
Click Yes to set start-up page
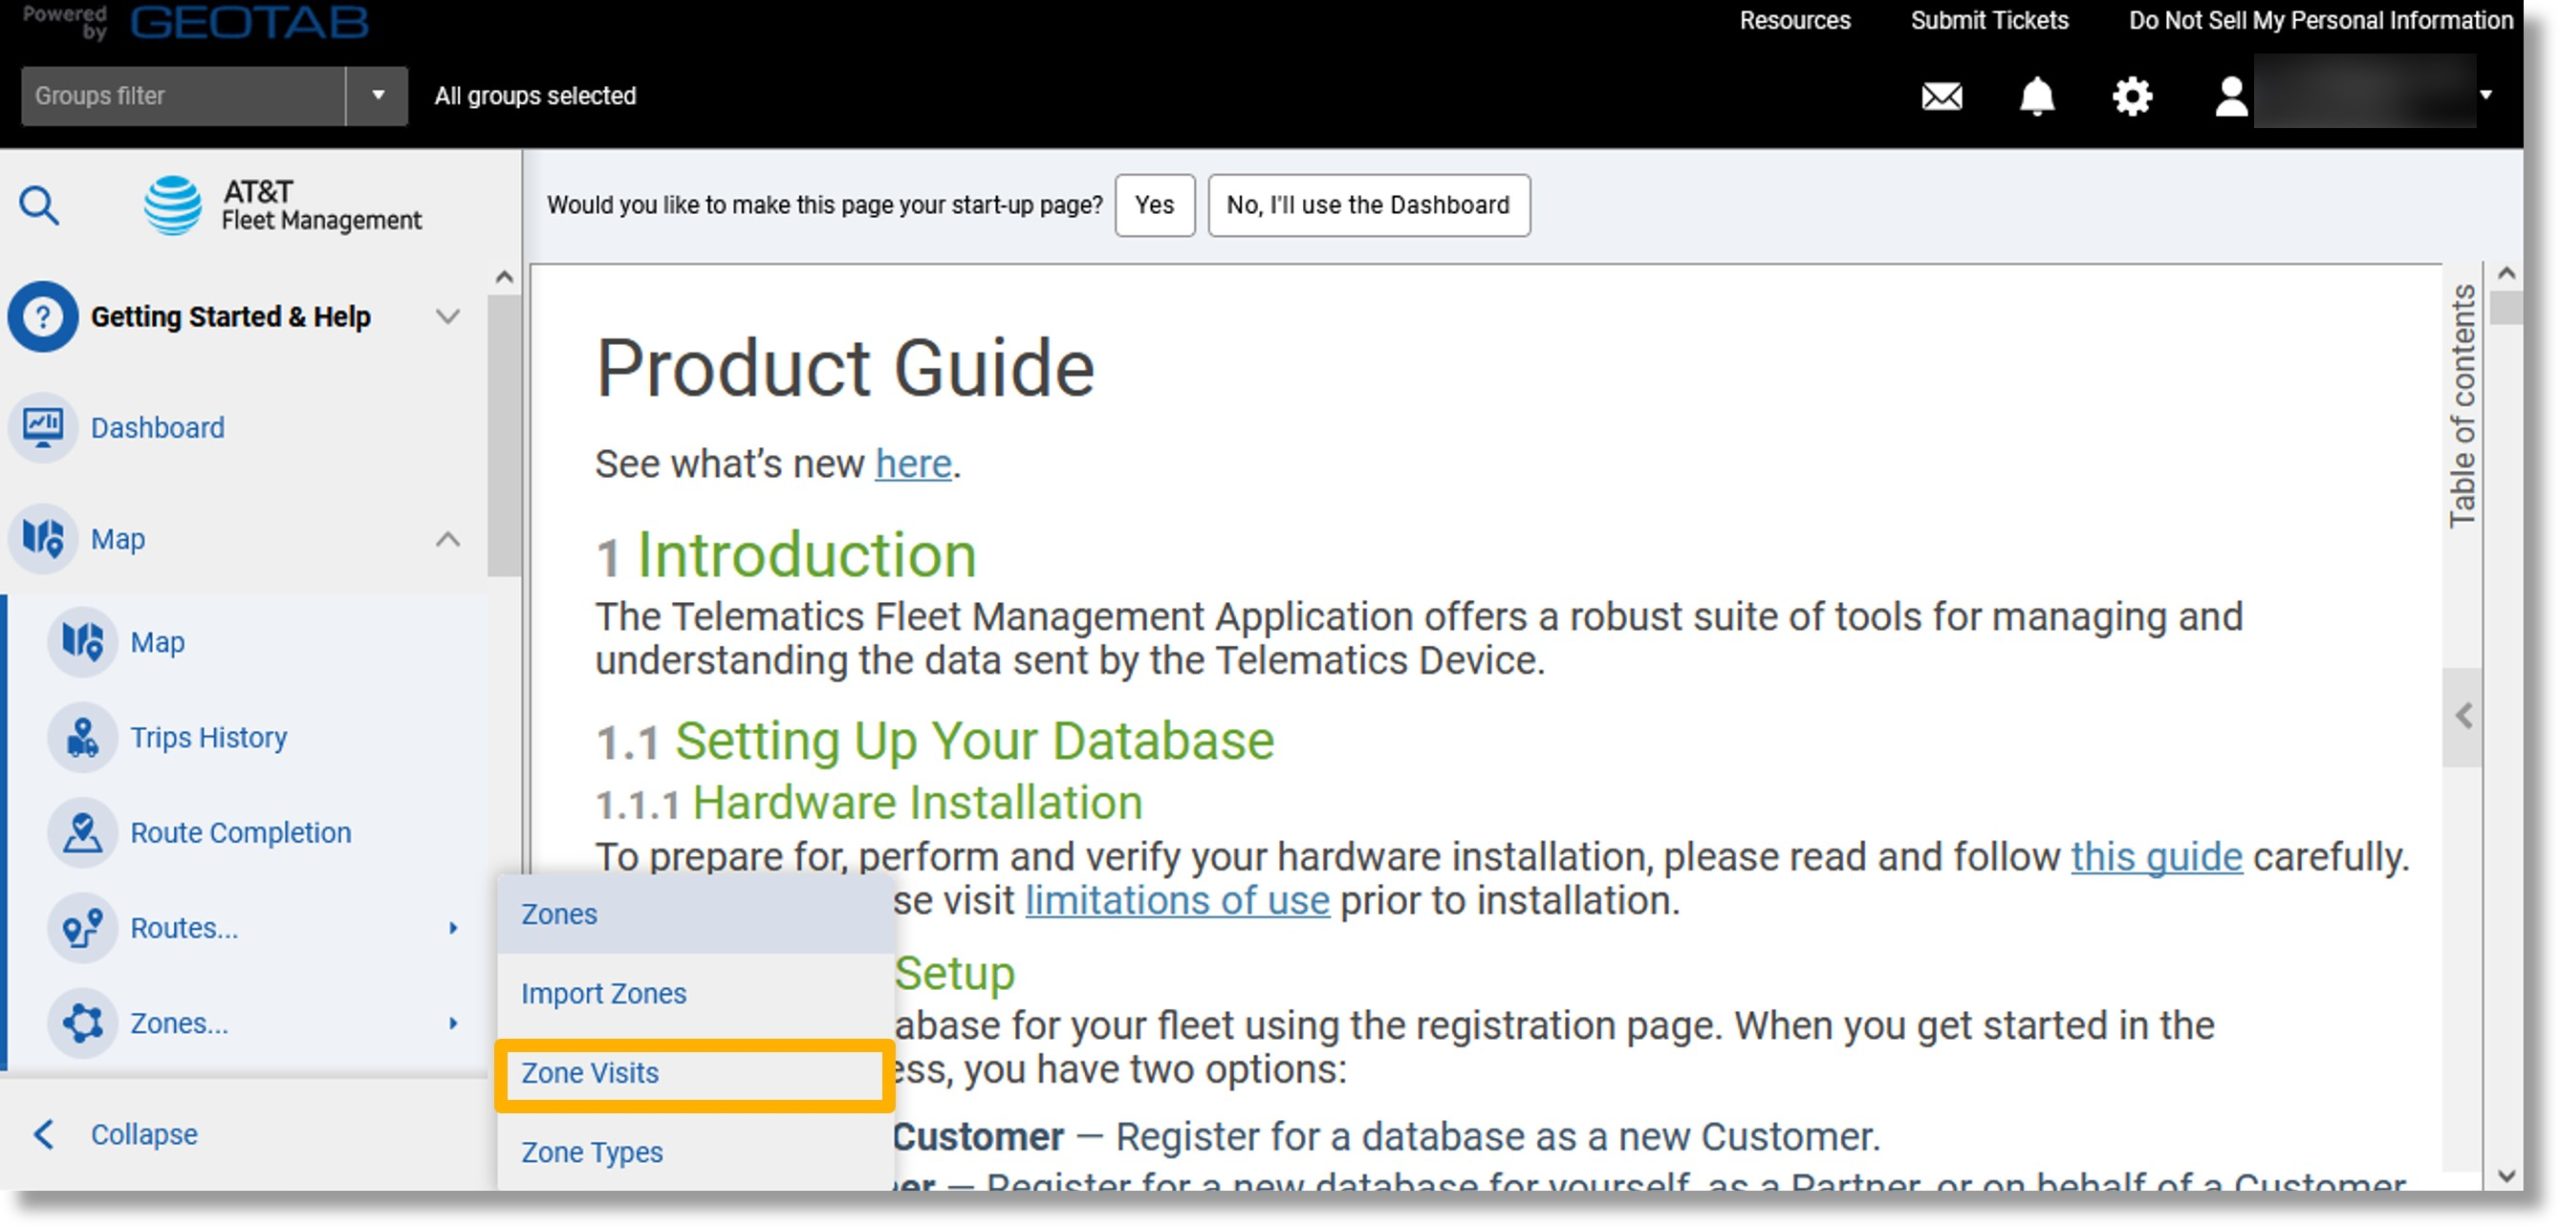1154,204
